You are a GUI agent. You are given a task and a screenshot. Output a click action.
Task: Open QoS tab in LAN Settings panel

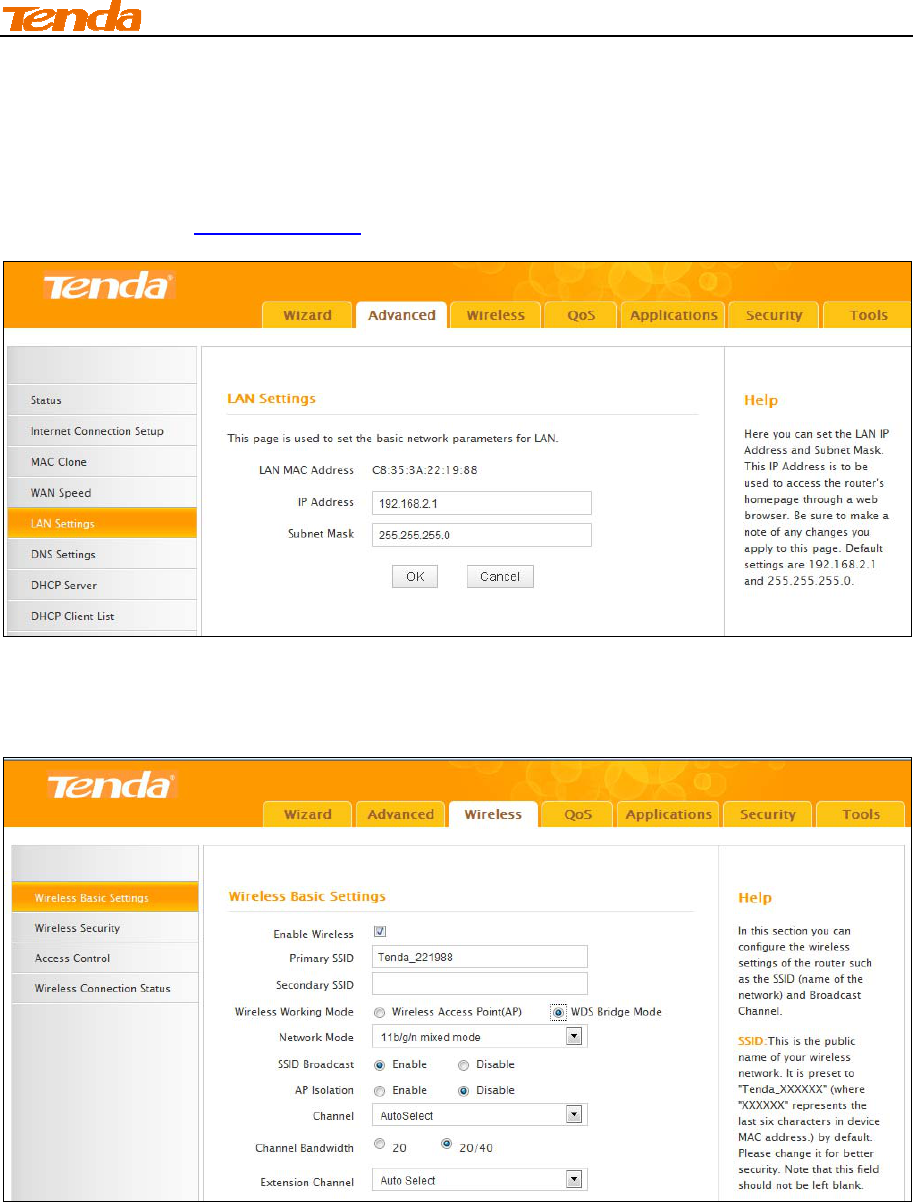coord(579,315)
